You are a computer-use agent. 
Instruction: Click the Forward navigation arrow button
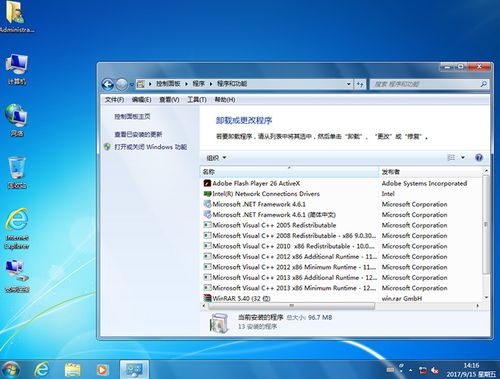[122, 84]
